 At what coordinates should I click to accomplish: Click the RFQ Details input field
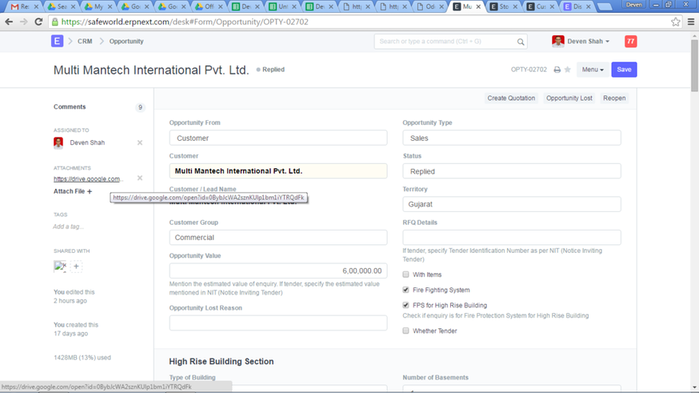511,237
